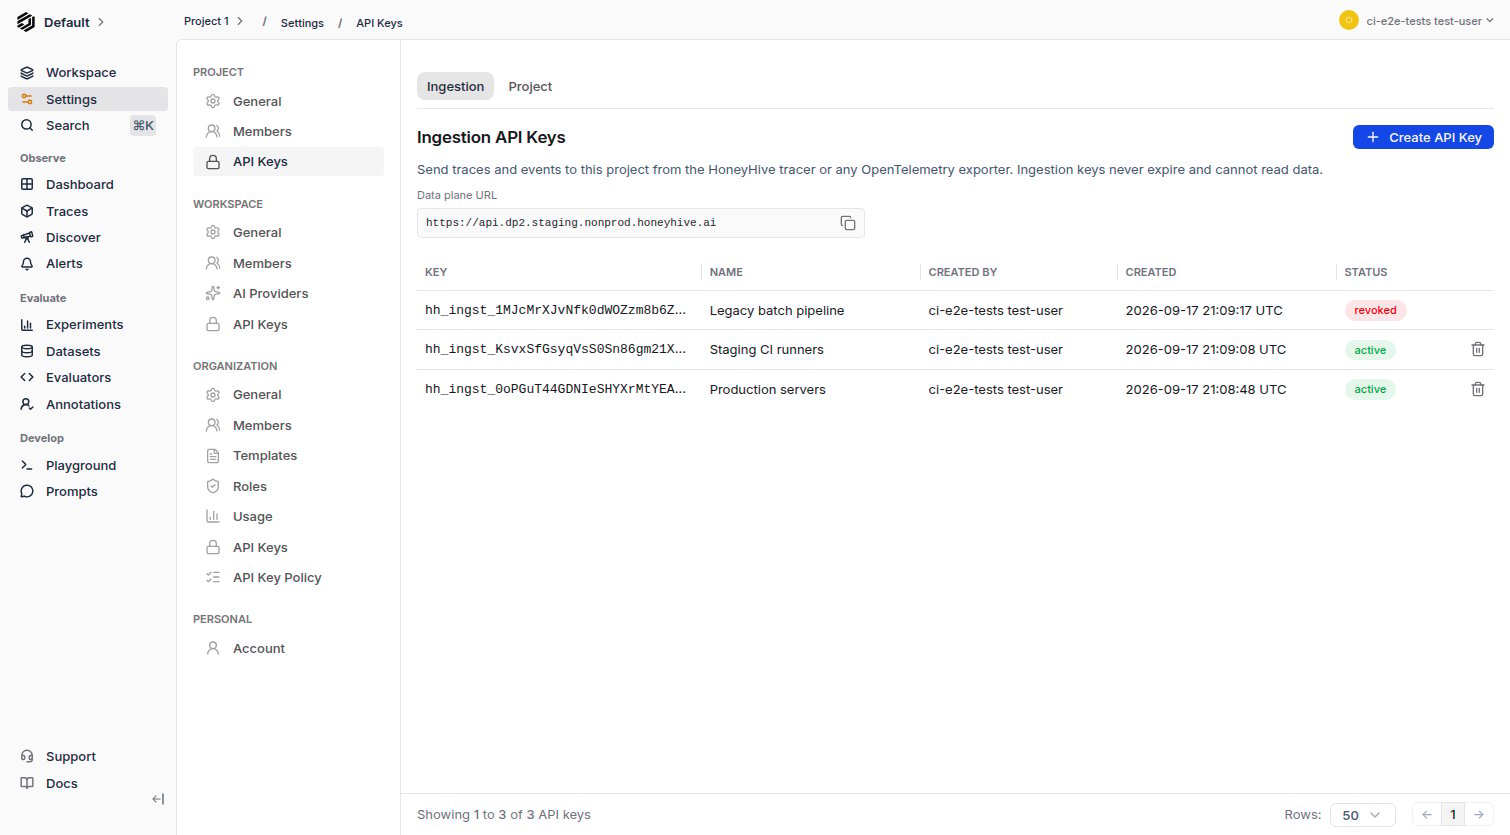Open Organization General settings
Image resolution: width=1510 pixels, height=835 pixels.
point(288,394)
